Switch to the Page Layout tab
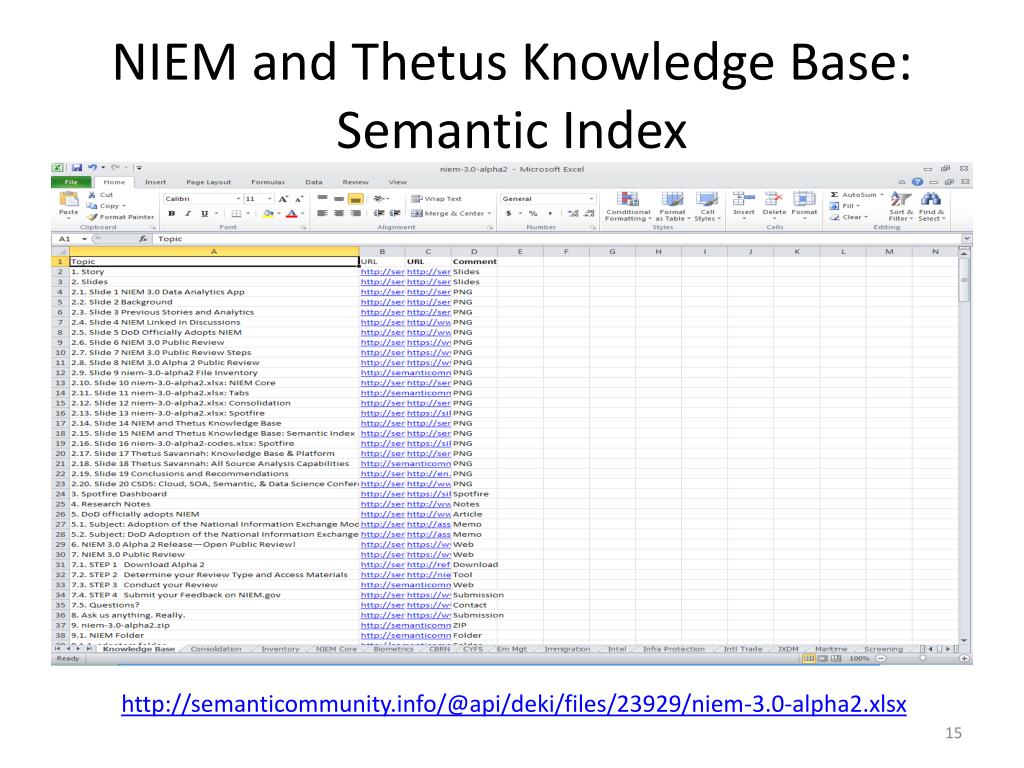 (x=208, y=182)
